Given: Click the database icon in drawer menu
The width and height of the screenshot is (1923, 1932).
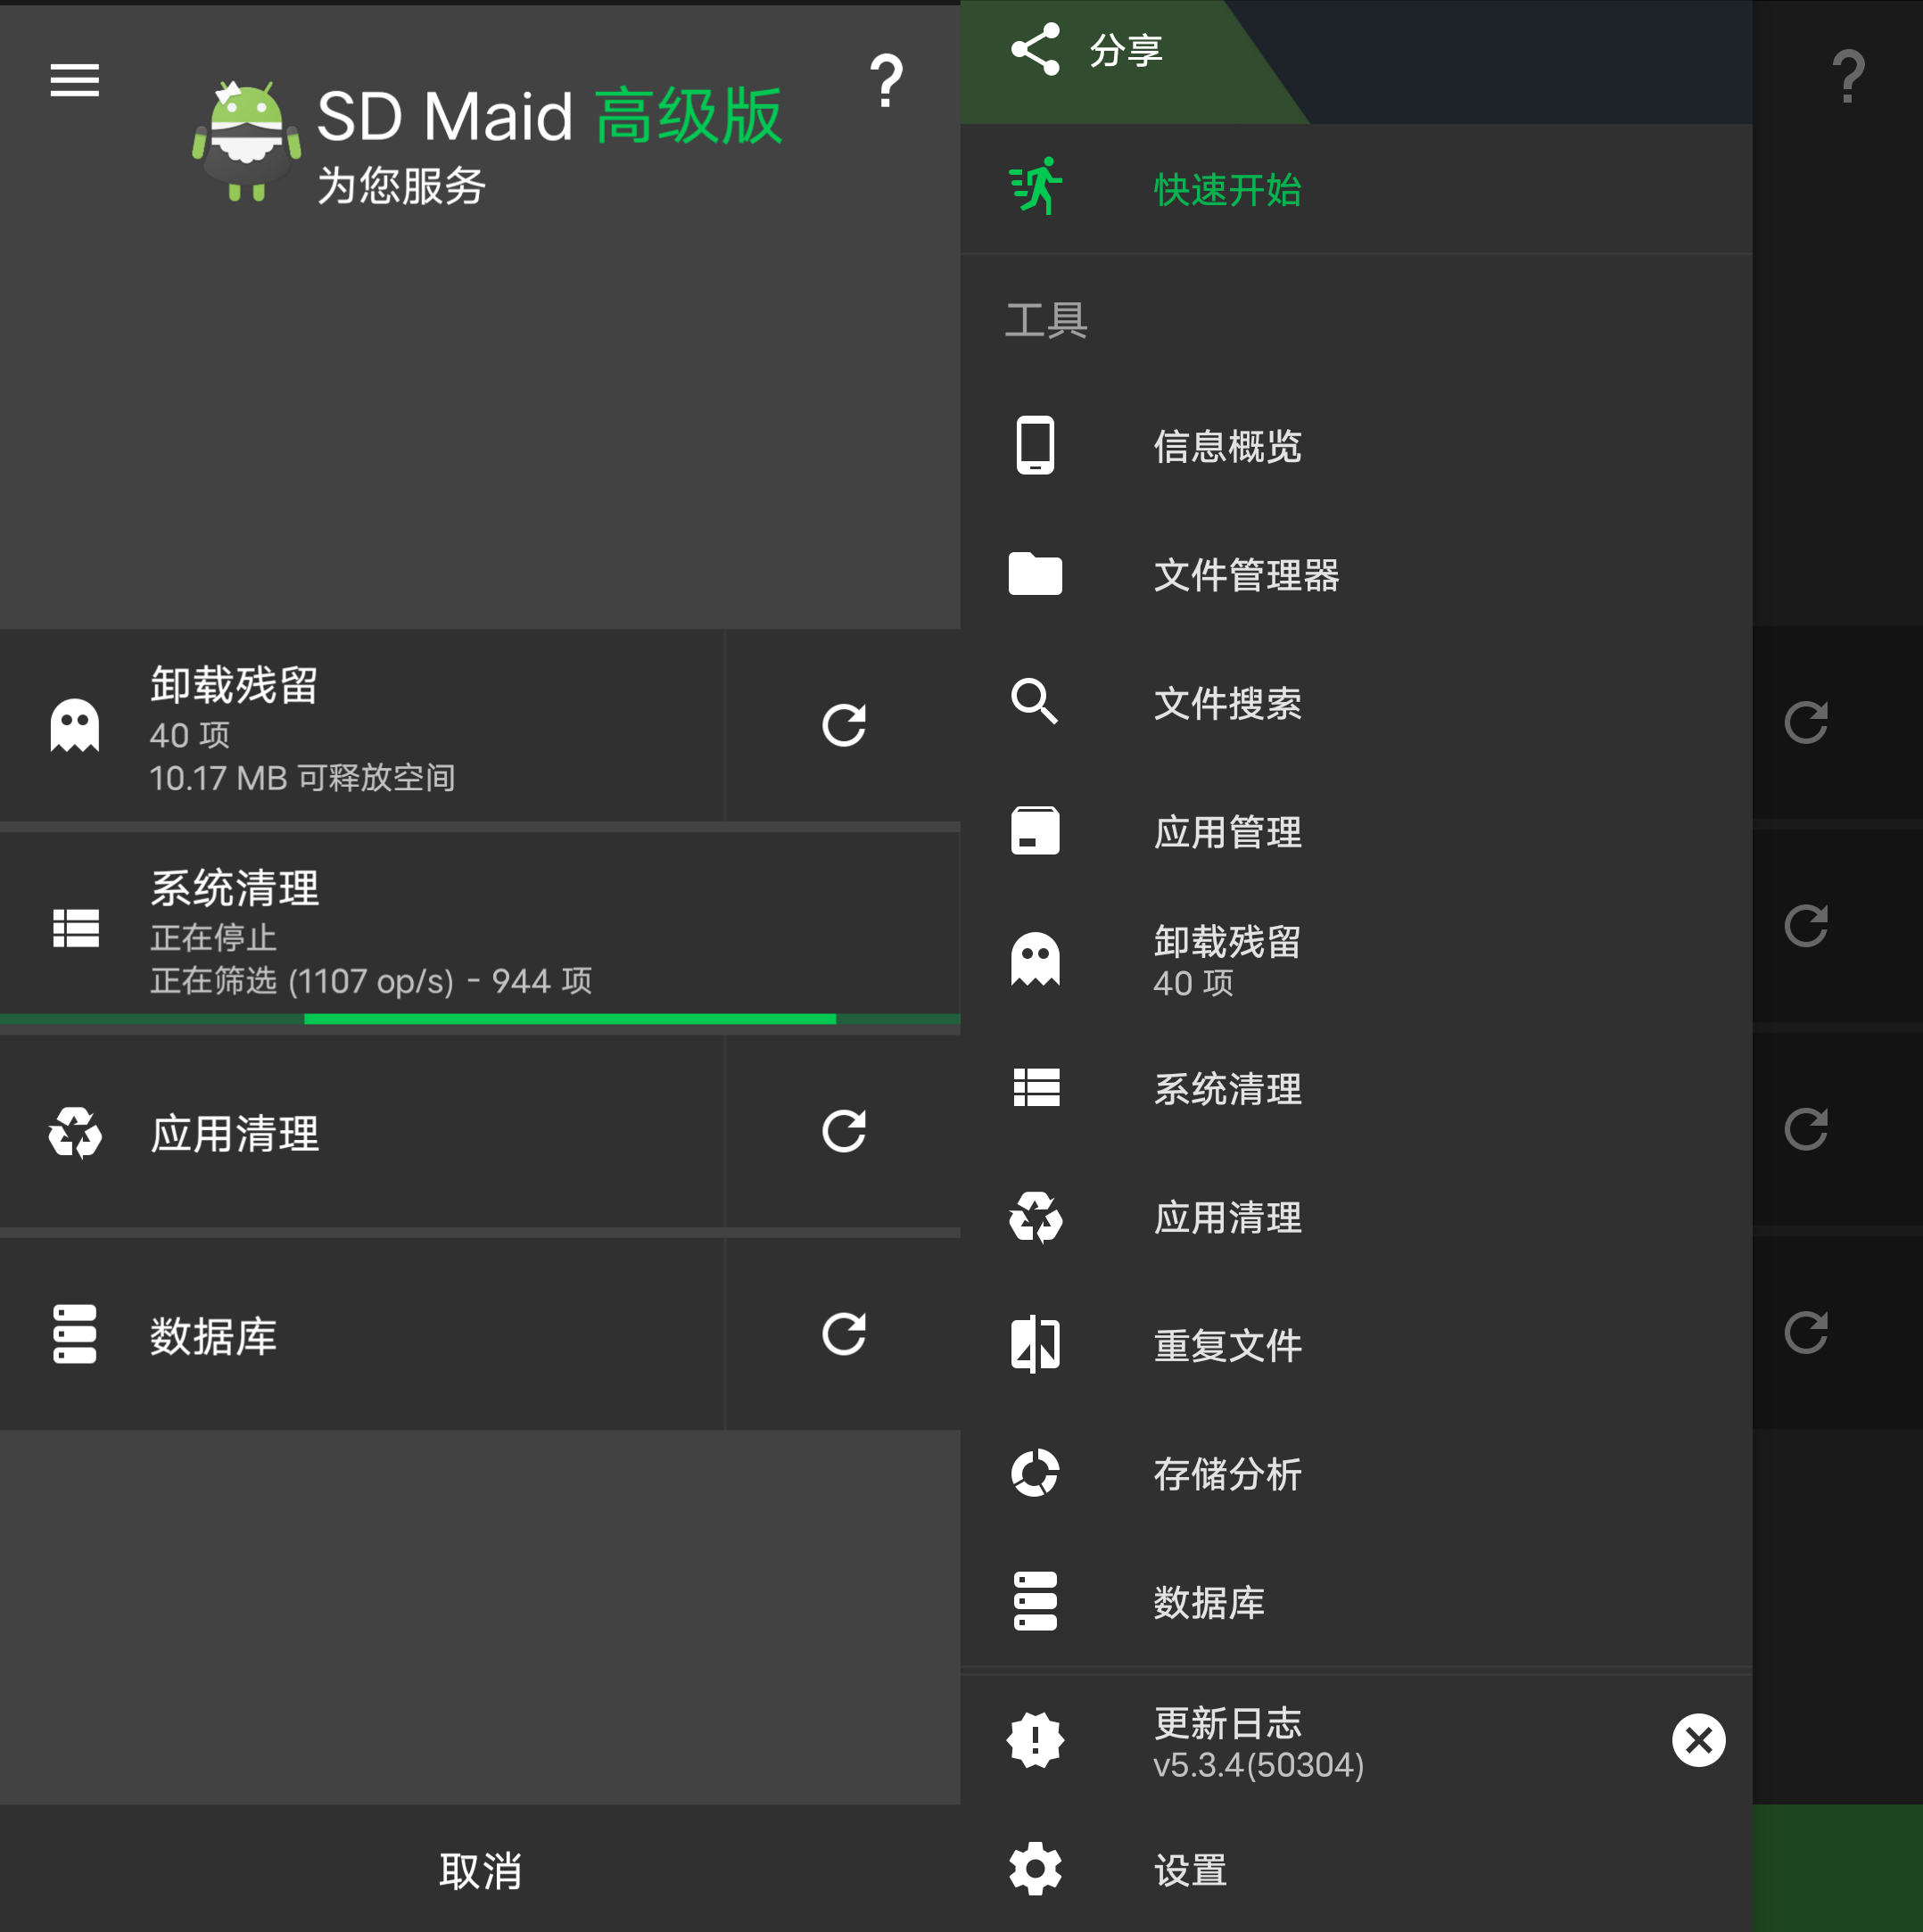Looking at the screenshot, I should pyautogui.click(x=1035, y=1601).
